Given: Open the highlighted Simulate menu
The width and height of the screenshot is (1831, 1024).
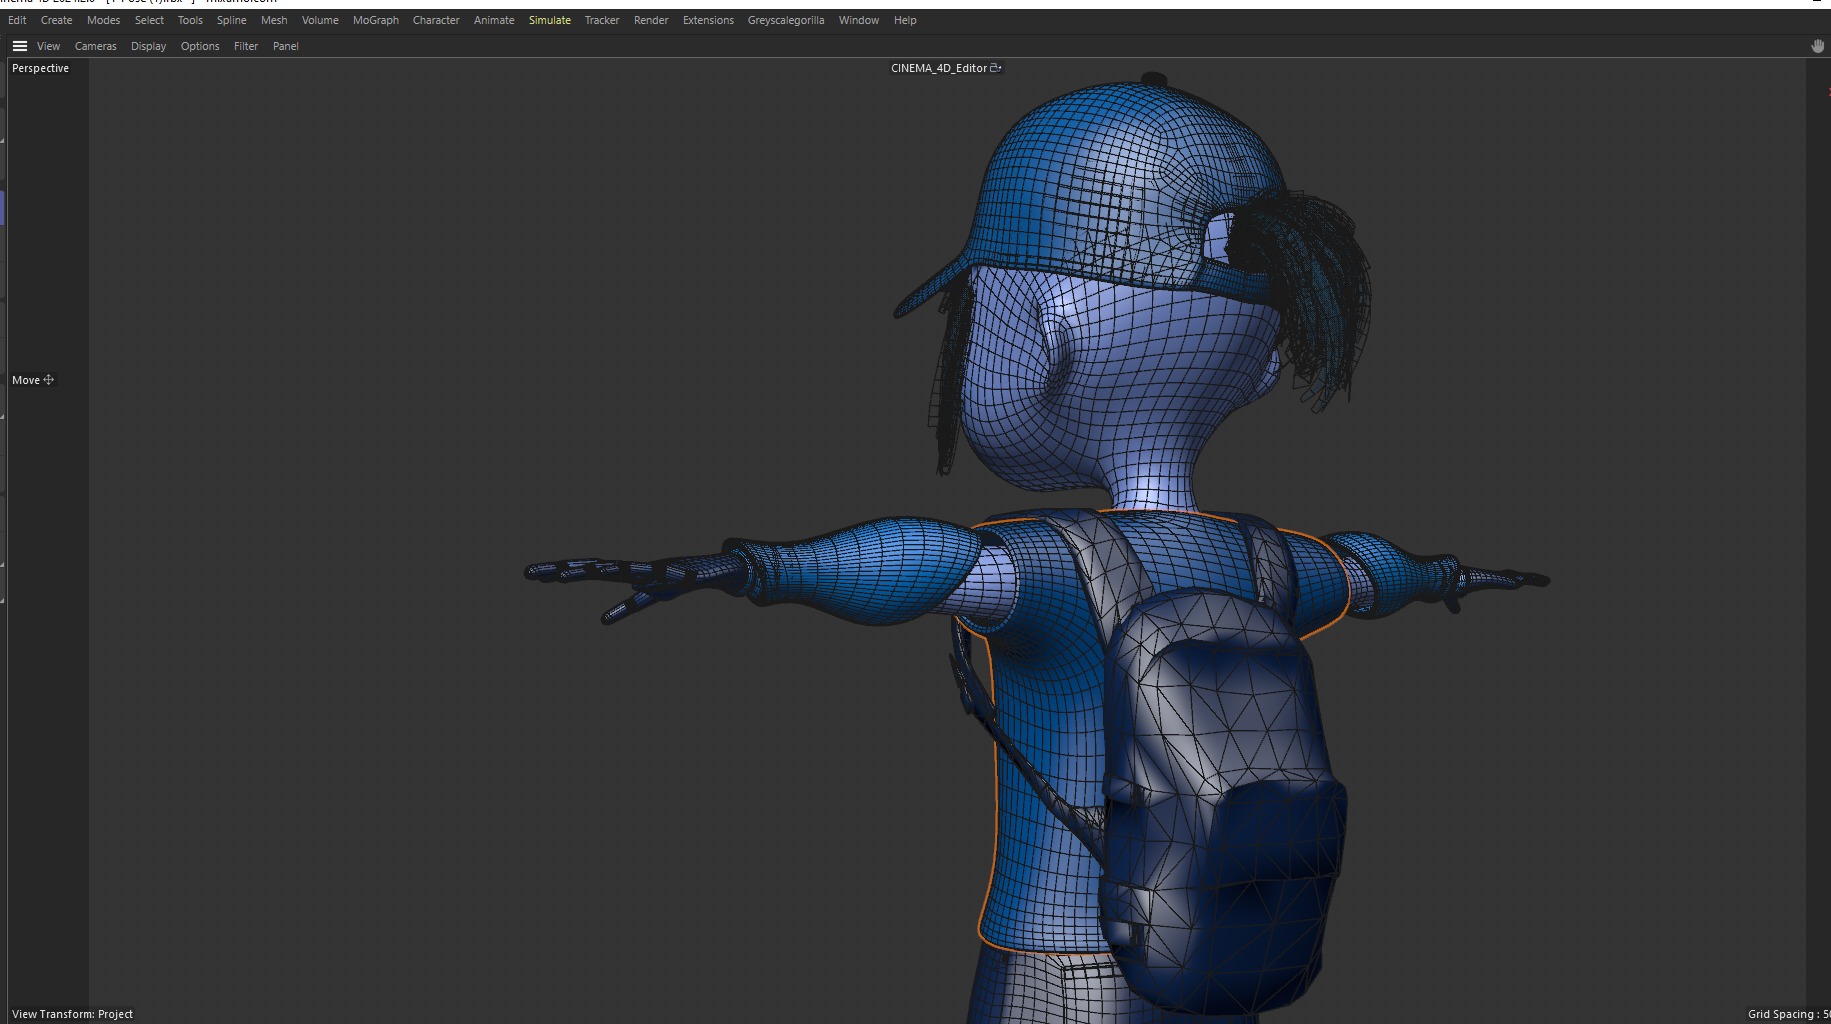Looking at the screenshot, I should pos(550,20).
